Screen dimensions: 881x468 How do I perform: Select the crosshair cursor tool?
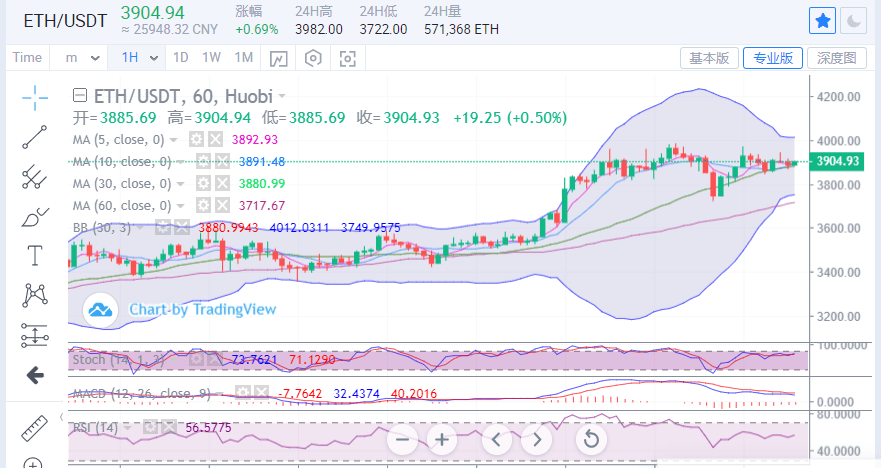coord(35,97)
